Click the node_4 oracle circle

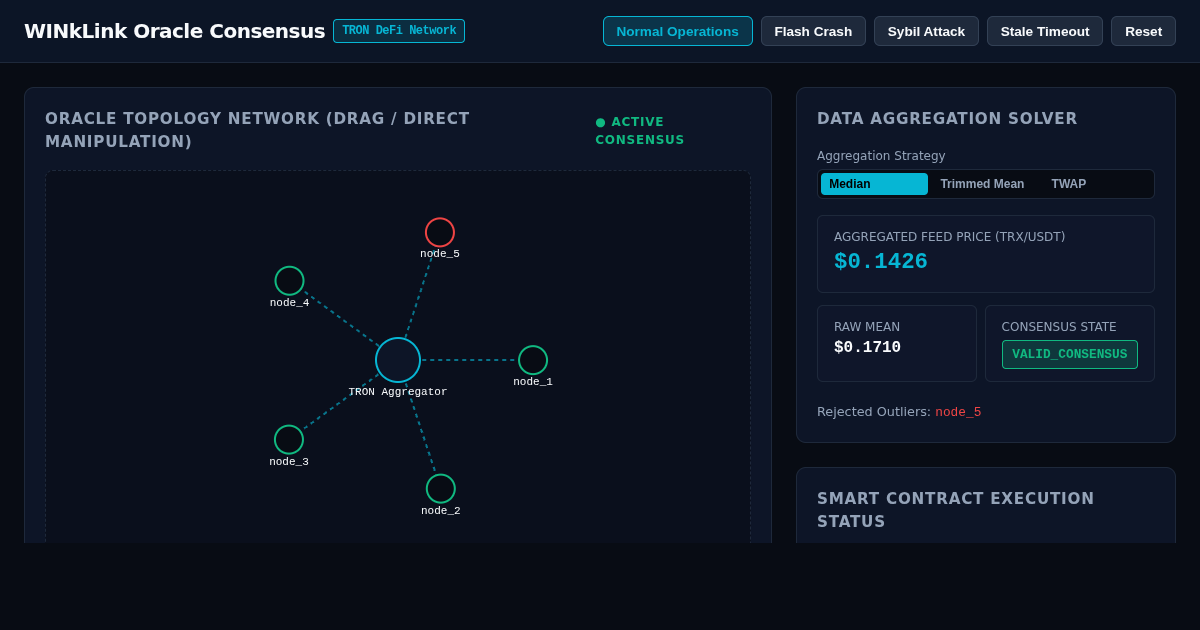click(x=289, y=281)
